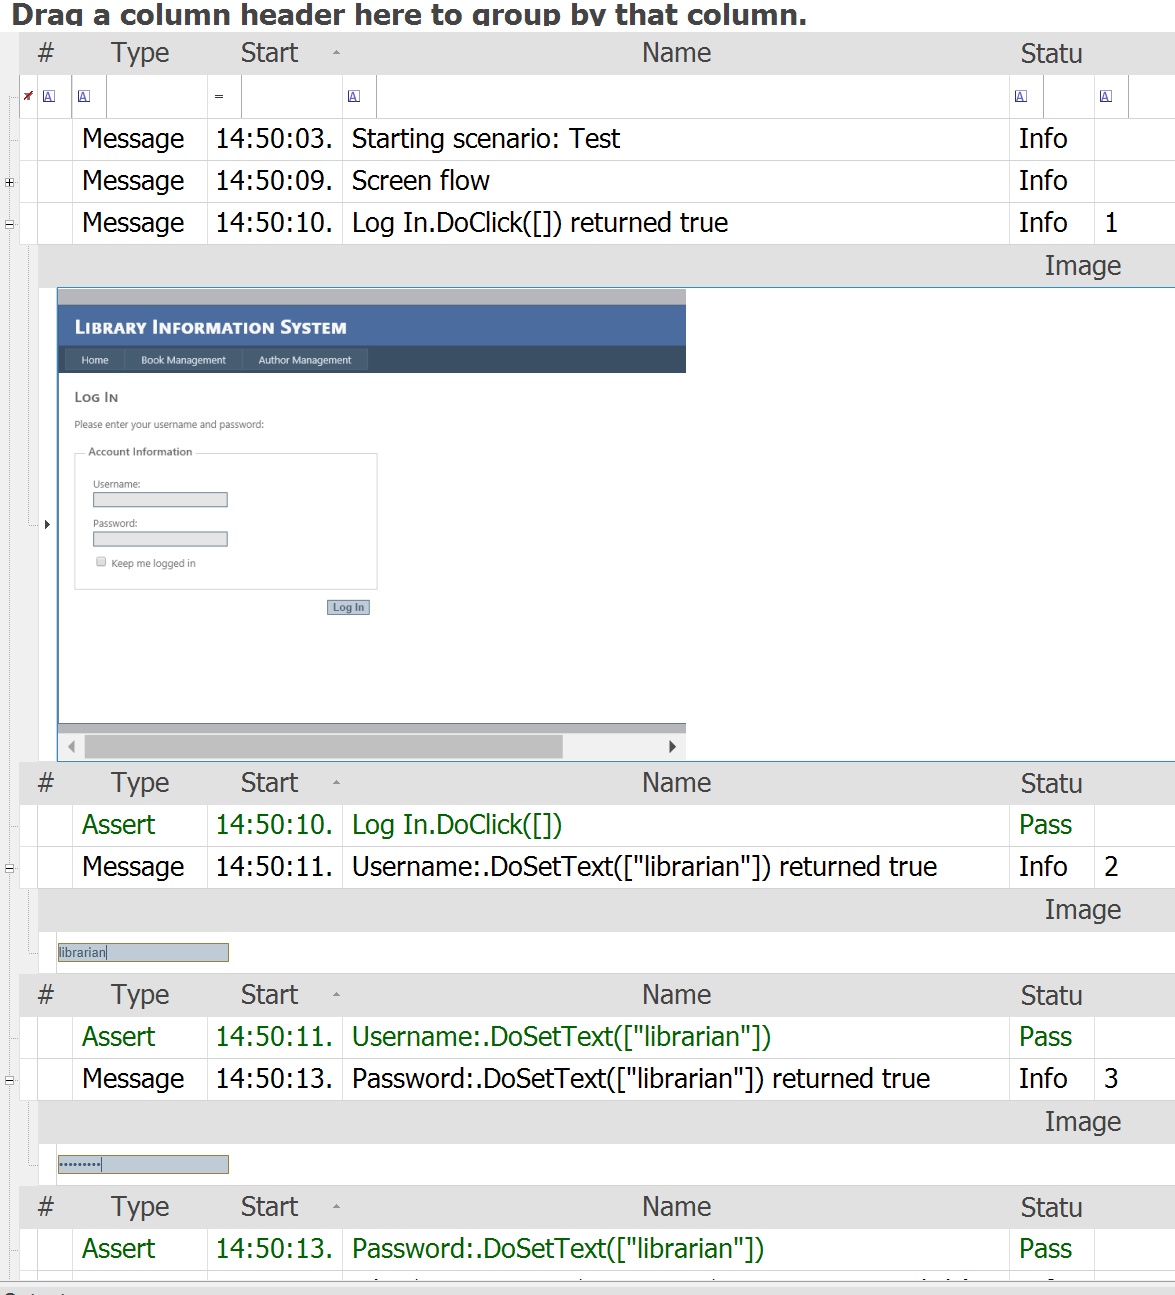
Task: Click the right scroll arrow below the screenshot
Action: 672,747
